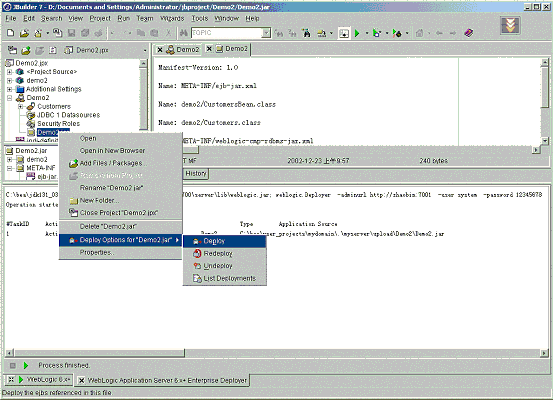The width and height of the screenshot is (553, 400).
Task: Open the TOPIC search combo box dropdown
Action: click(266, 33)
